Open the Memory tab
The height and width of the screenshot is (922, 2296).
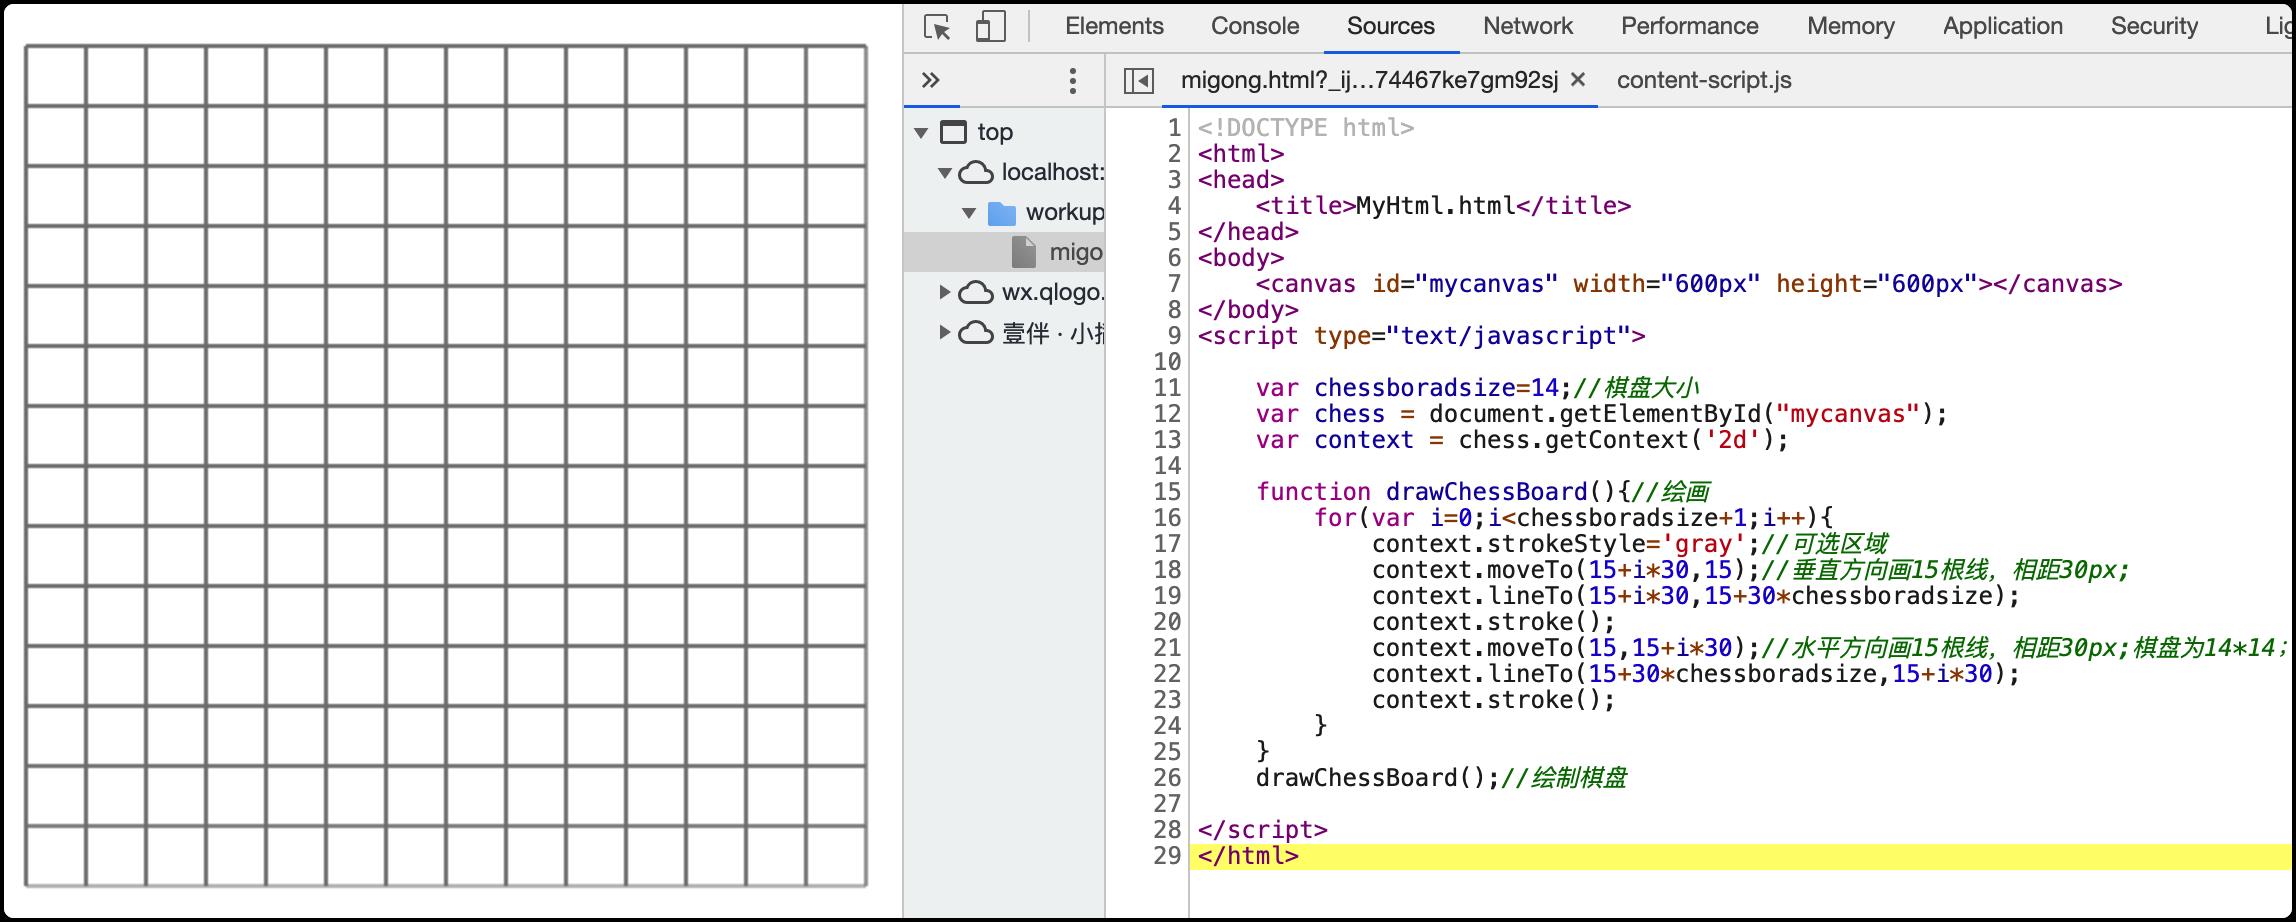pyautogui.click(x=1850, y=26)
